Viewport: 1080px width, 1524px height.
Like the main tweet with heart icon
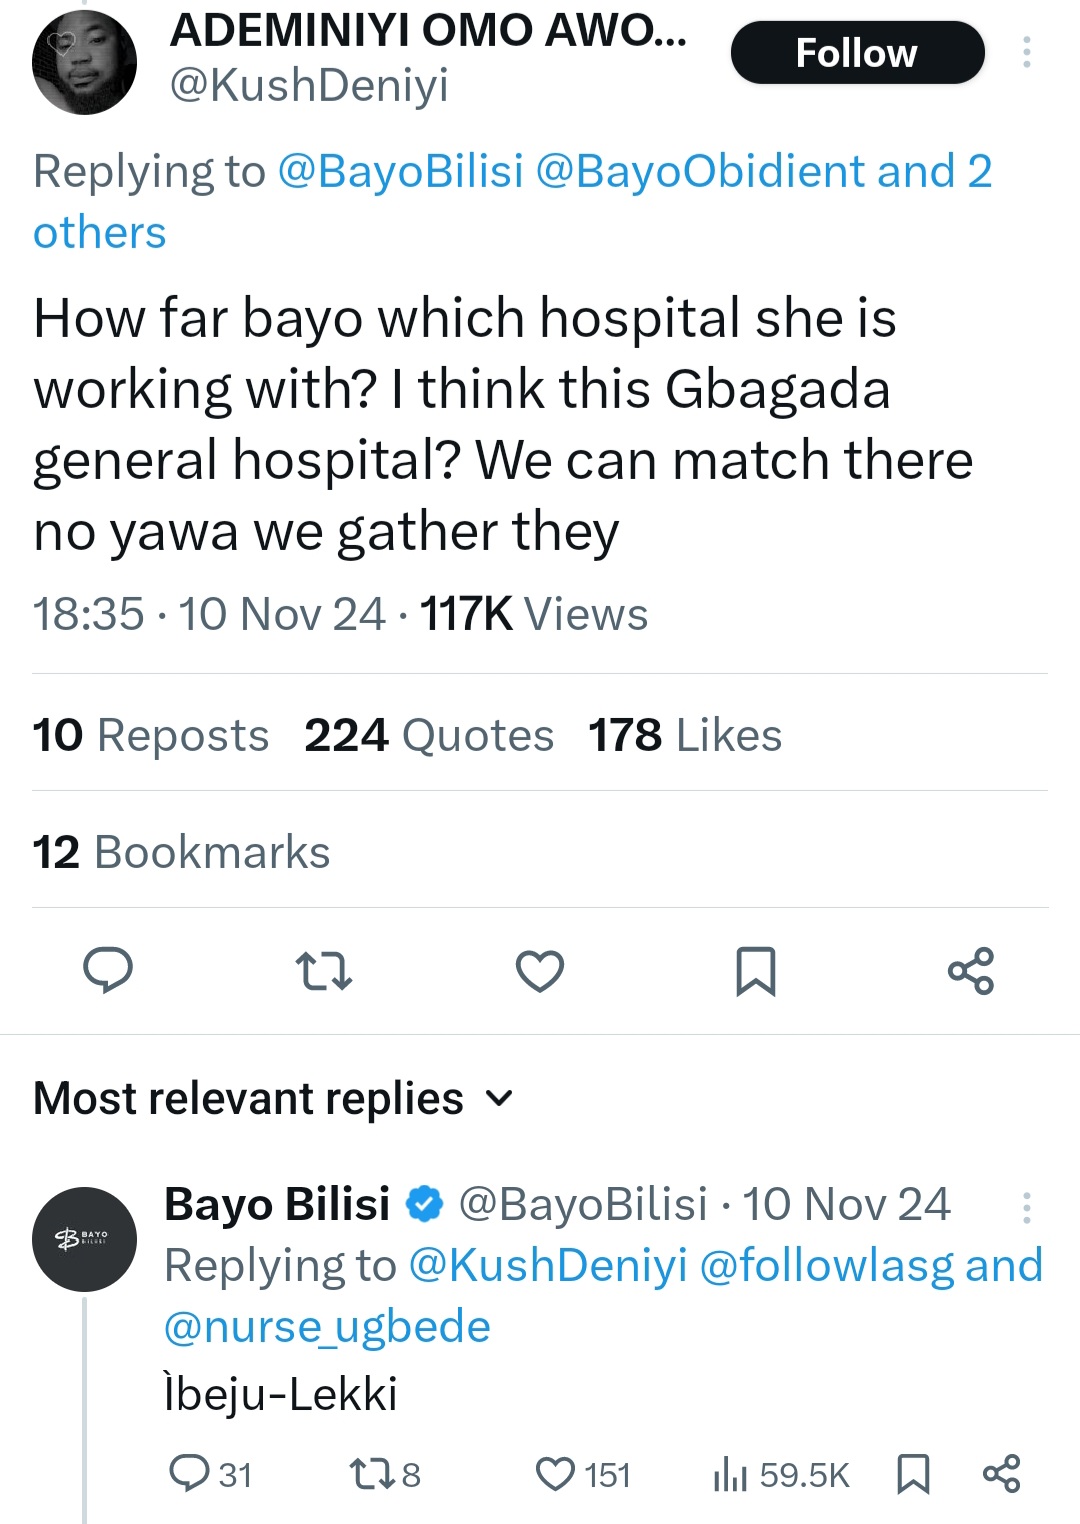click(540, 970)
